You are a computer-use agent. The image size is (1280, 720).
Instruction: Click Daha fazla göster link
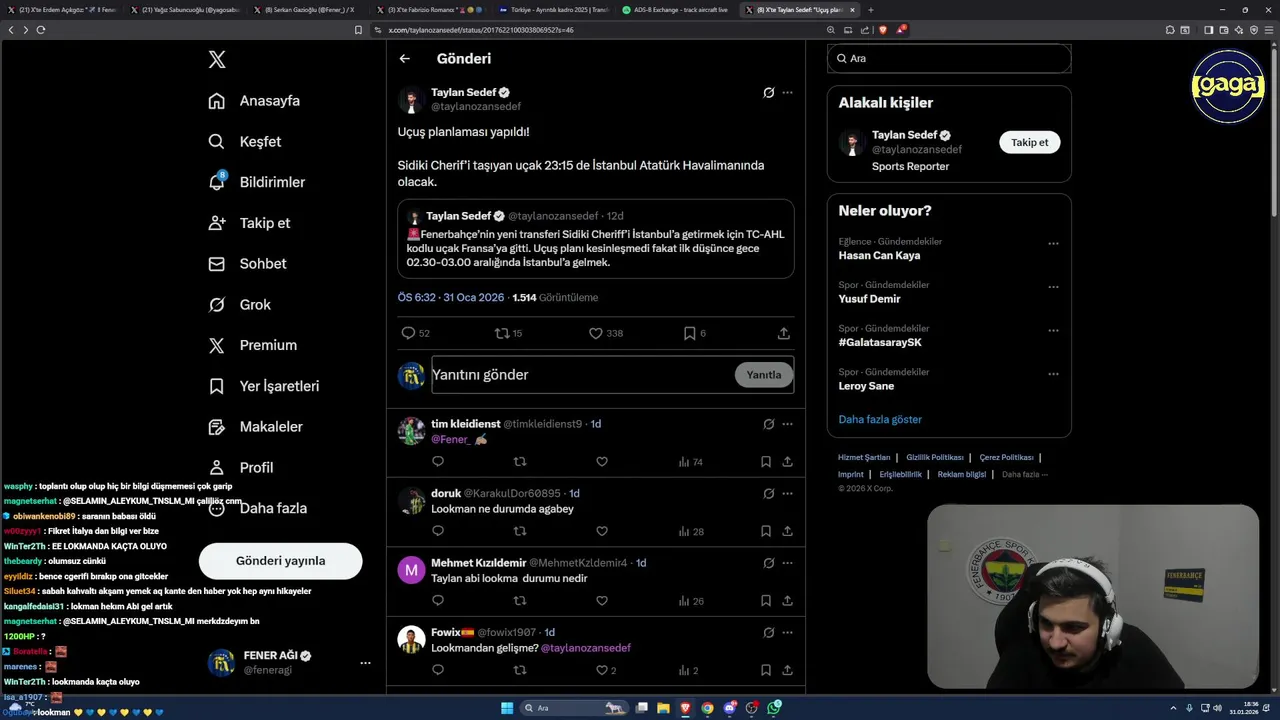(x=880, y=420)
